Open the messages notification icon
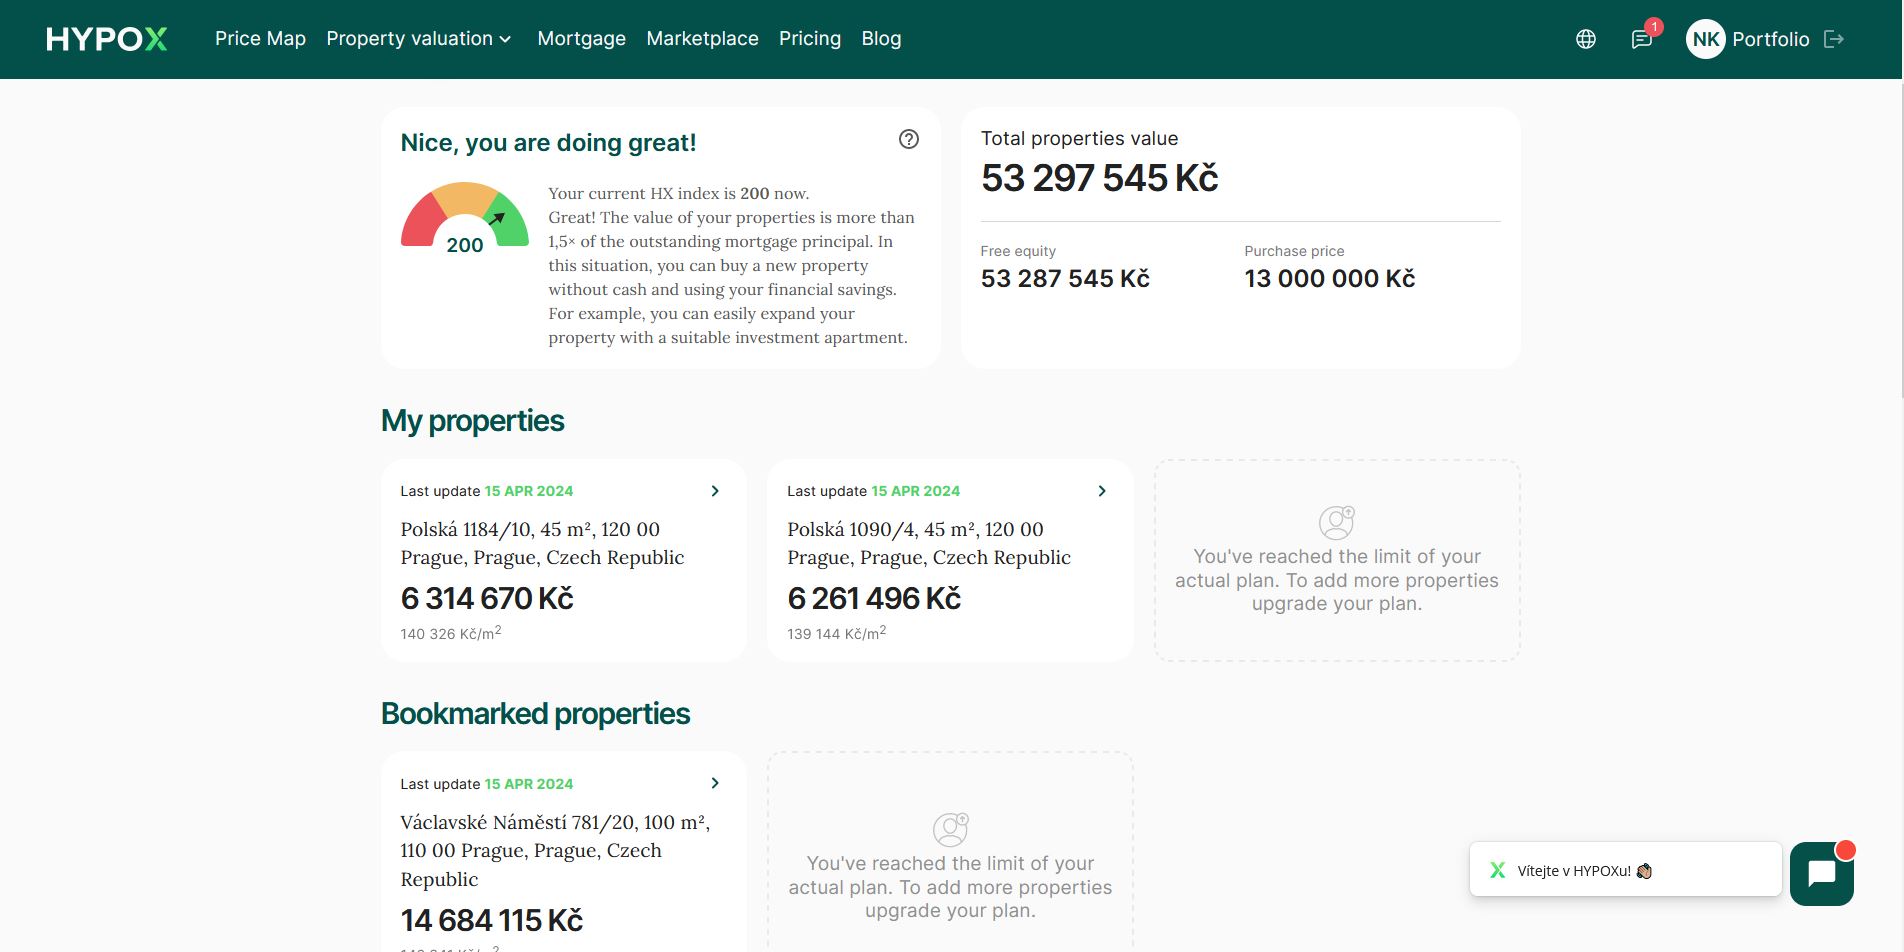Viewport: 1904px width, 952px height. pos(1641,39)
